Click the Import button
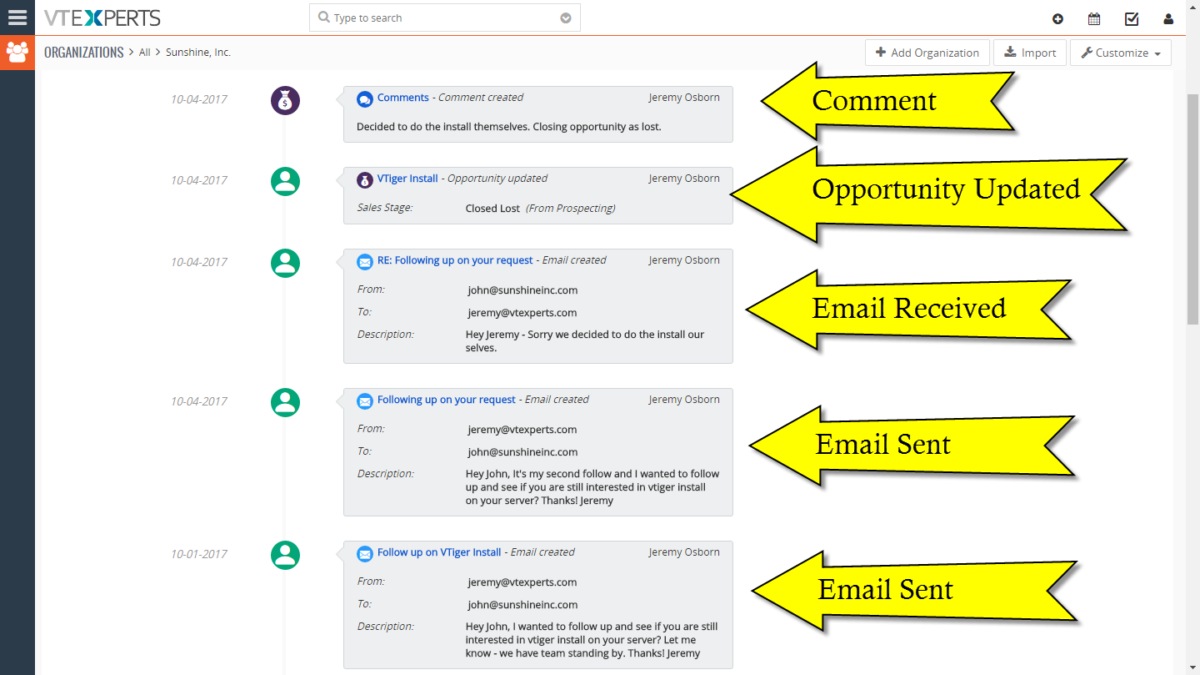 1030,53
